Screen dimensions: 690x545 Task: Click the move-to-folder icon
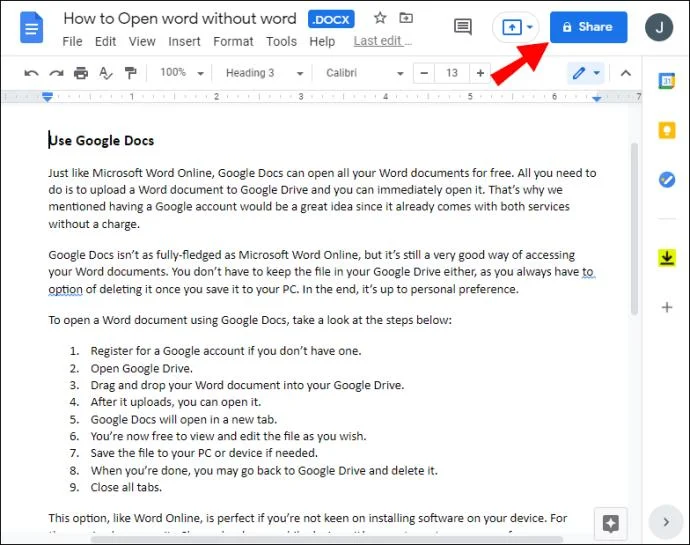(406, 18)
